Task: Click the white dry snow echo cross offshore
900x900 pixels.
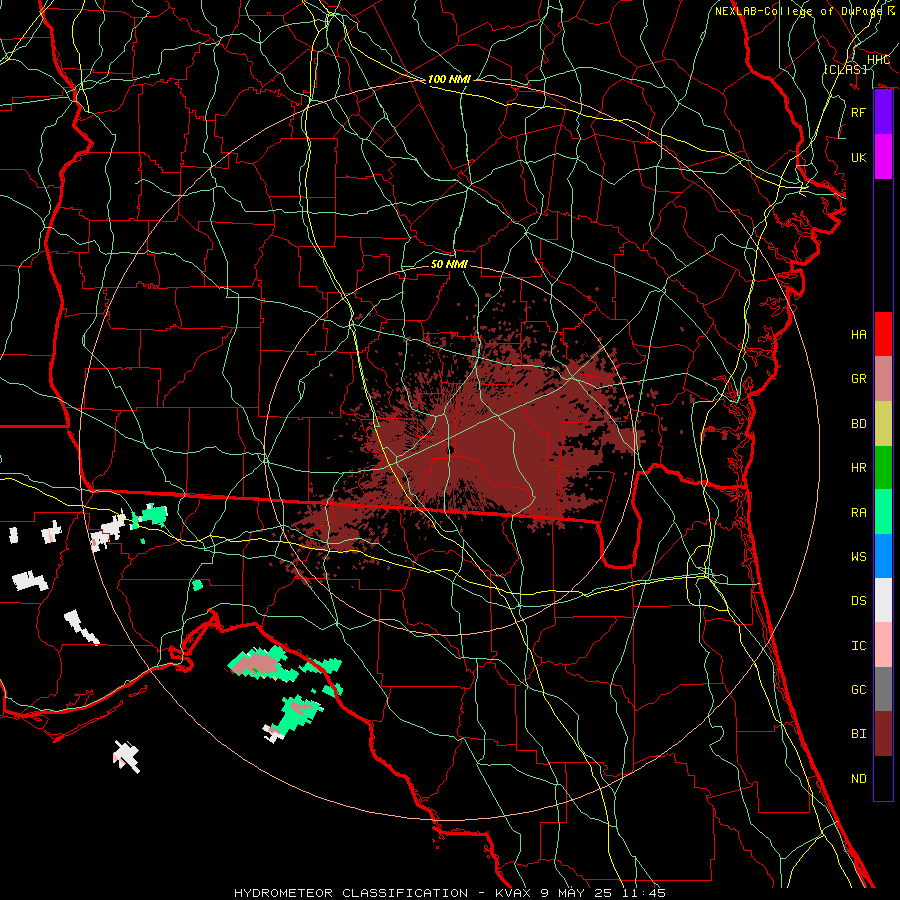Action: tap(126, 756)
